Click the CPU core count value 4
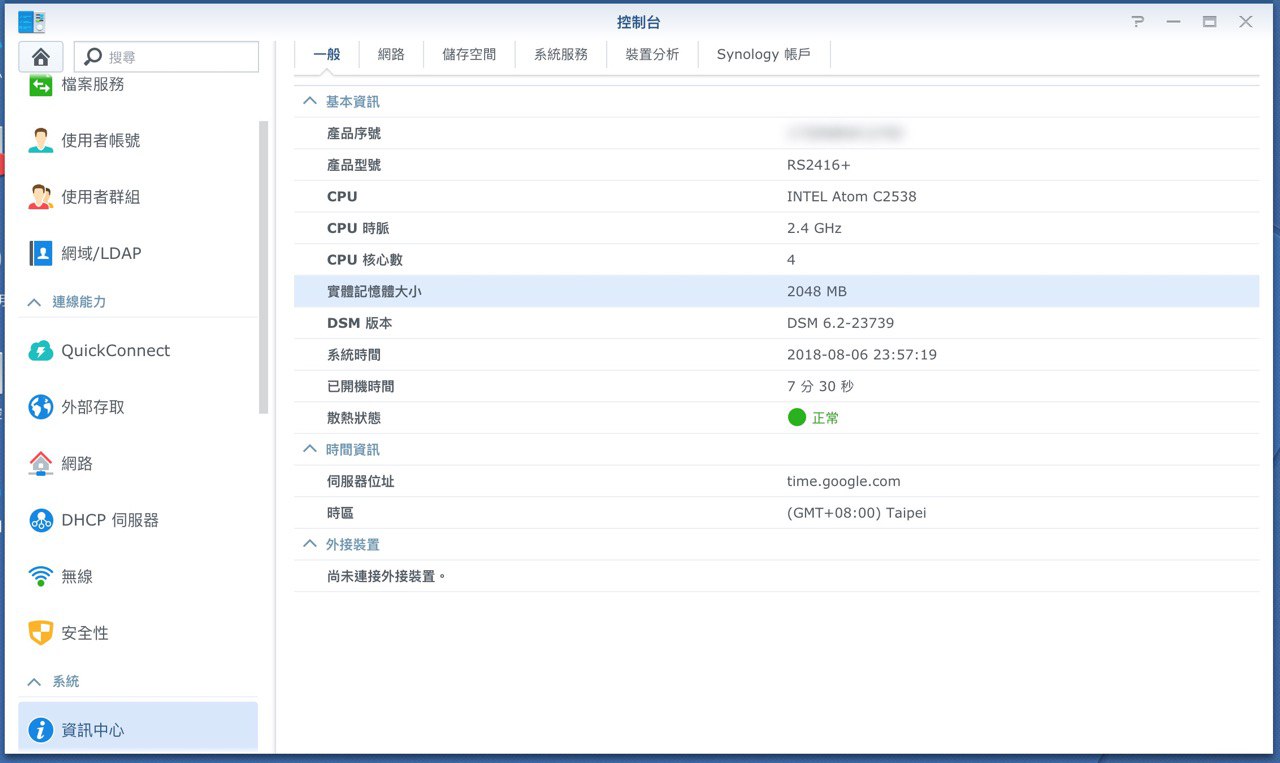 791,260
